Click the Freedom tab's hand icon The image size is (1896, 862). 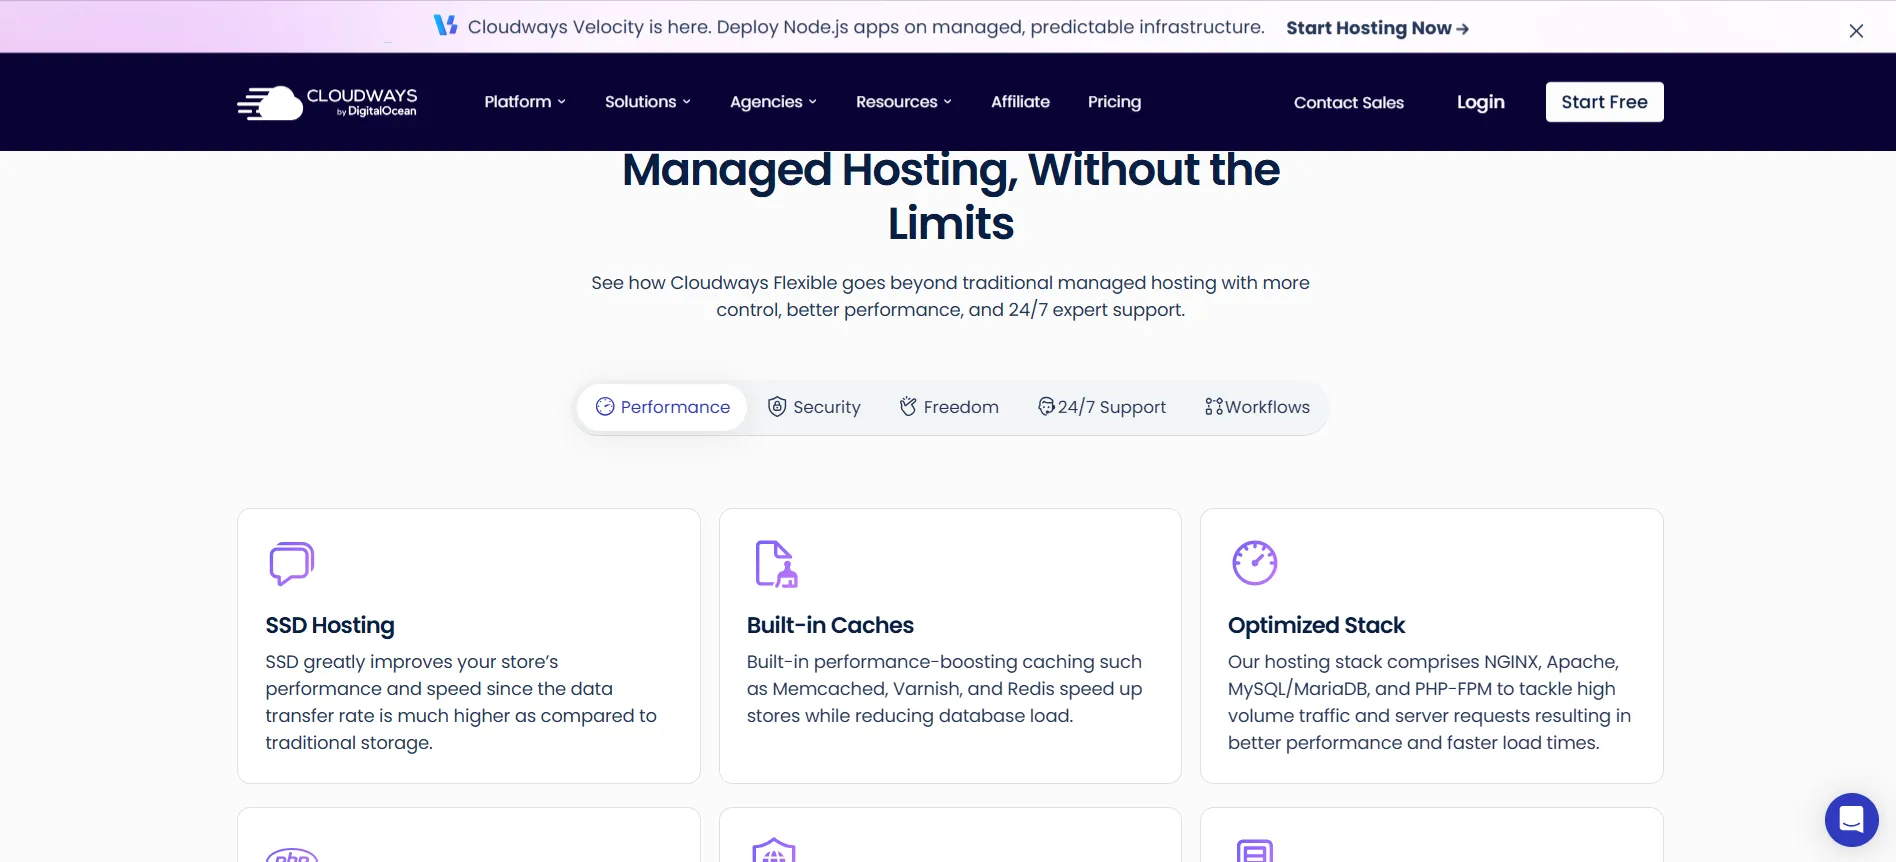(908, 406)
